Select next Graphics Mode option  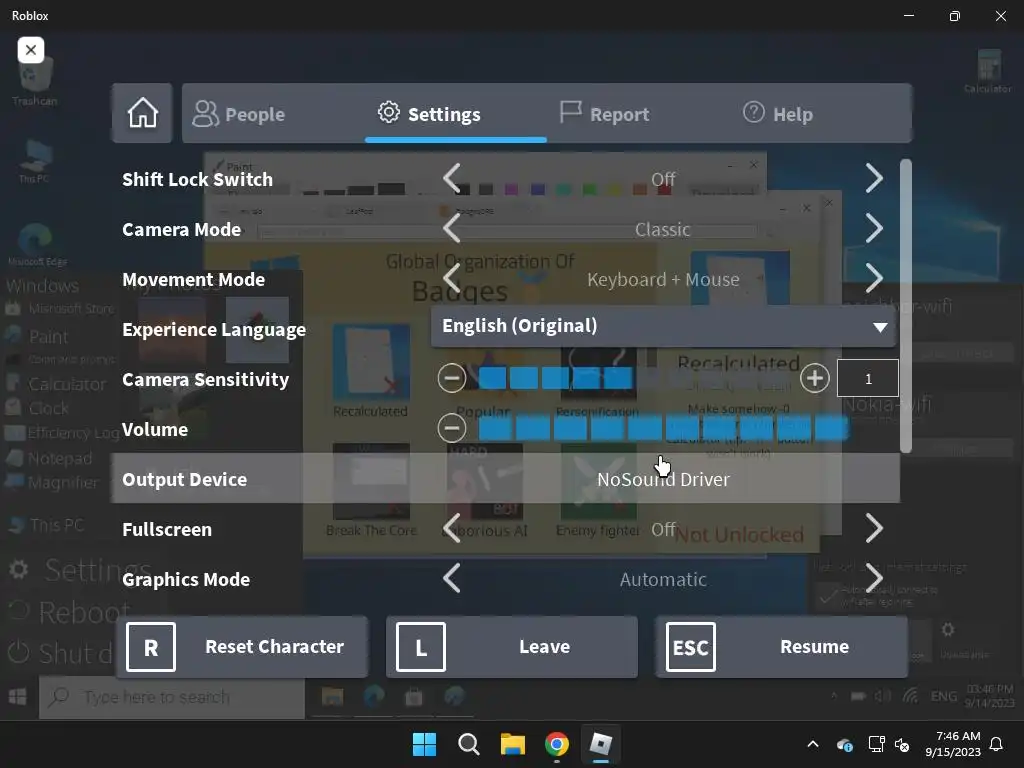tap(874, 579)
